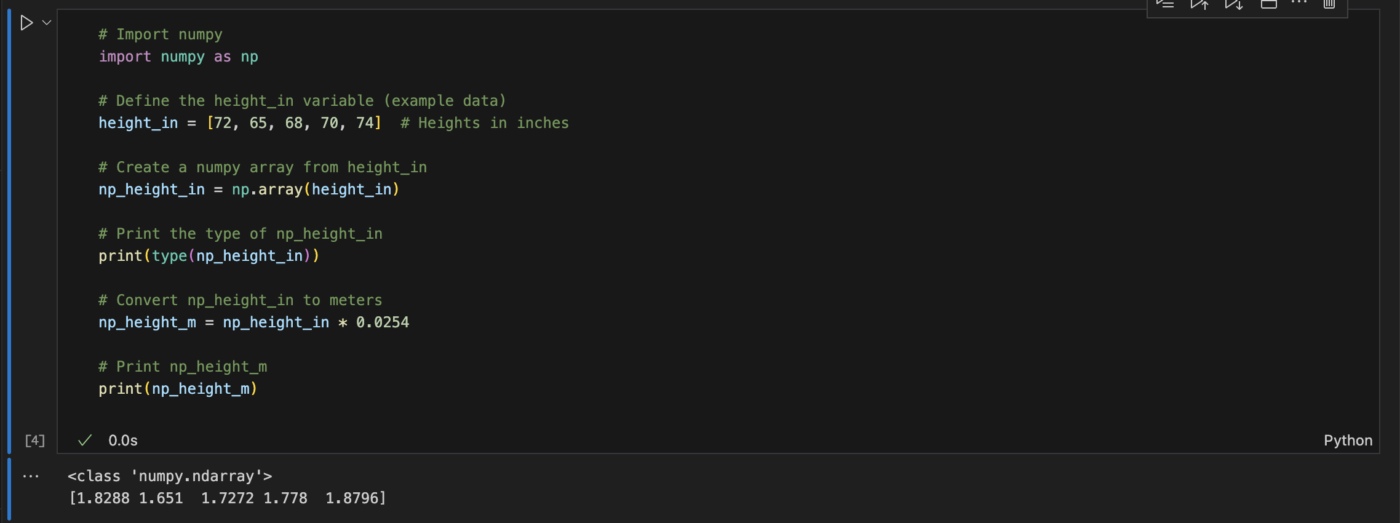The width and height of the screenshot is (1400, 523).
Task: Click the 0.0s execution time label
Action: [x=123, y=440]
